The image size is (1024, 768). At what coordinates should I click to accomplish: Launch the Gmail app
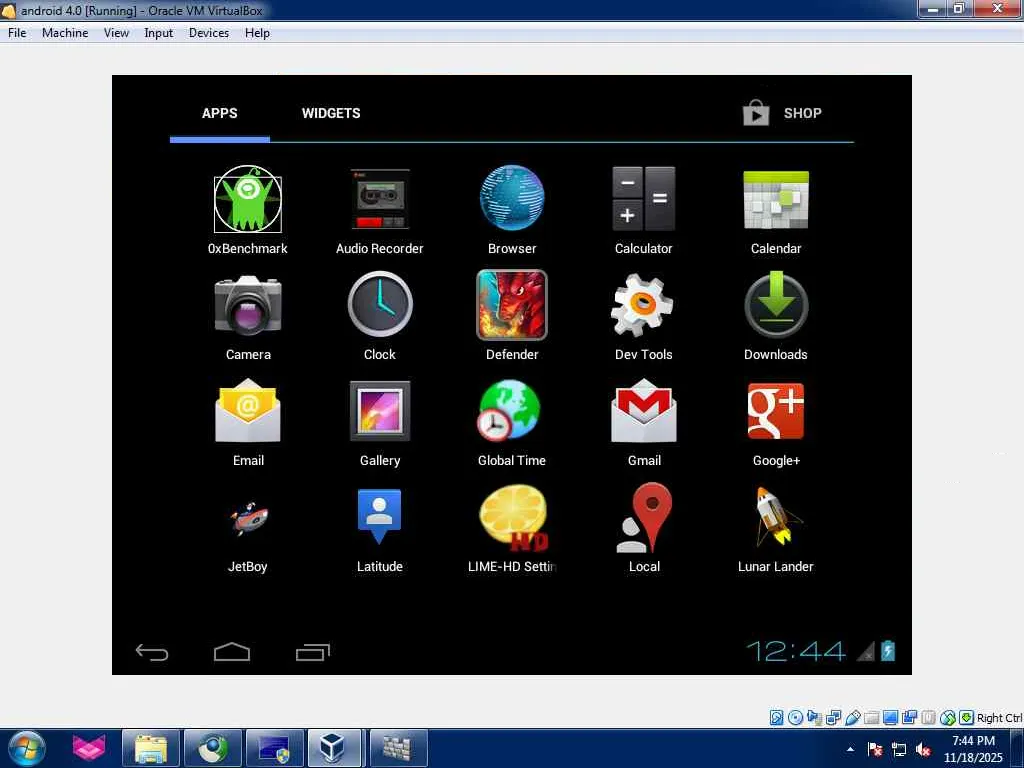coord(644,423)
